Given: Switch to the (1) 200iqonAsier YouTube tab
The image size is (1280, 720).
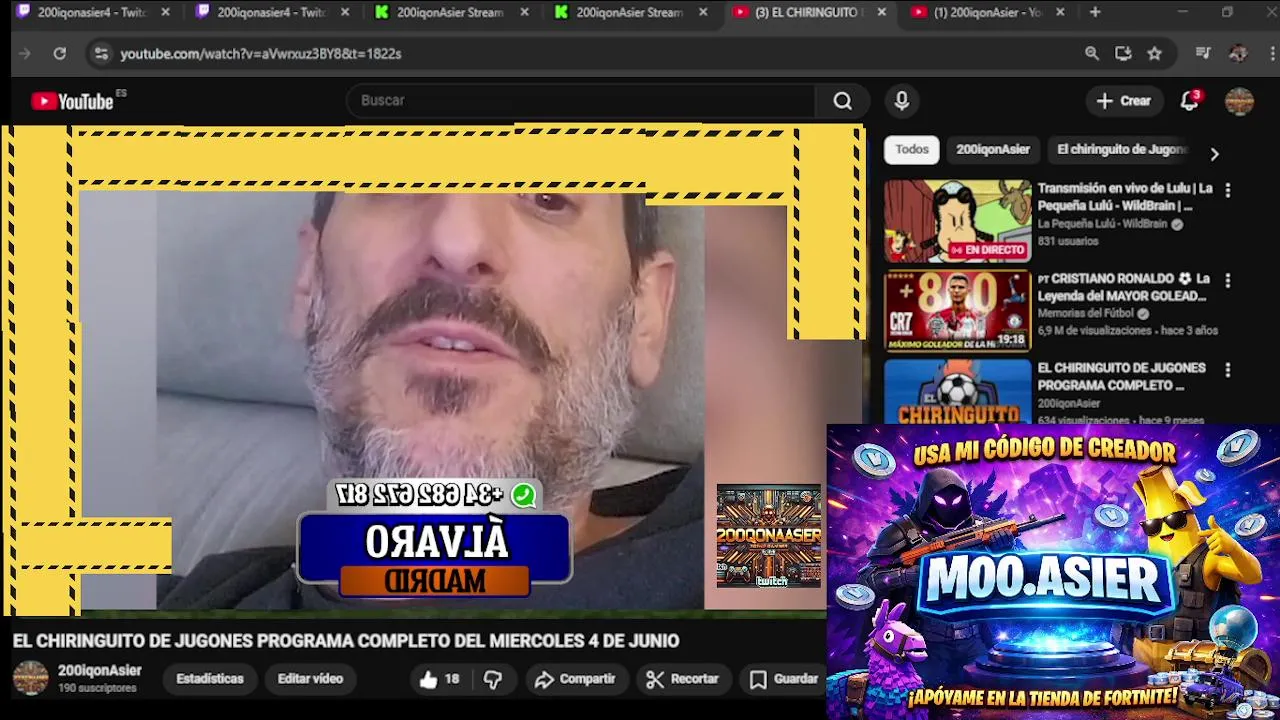Looking at the screenshot, I should pos(988,12).
